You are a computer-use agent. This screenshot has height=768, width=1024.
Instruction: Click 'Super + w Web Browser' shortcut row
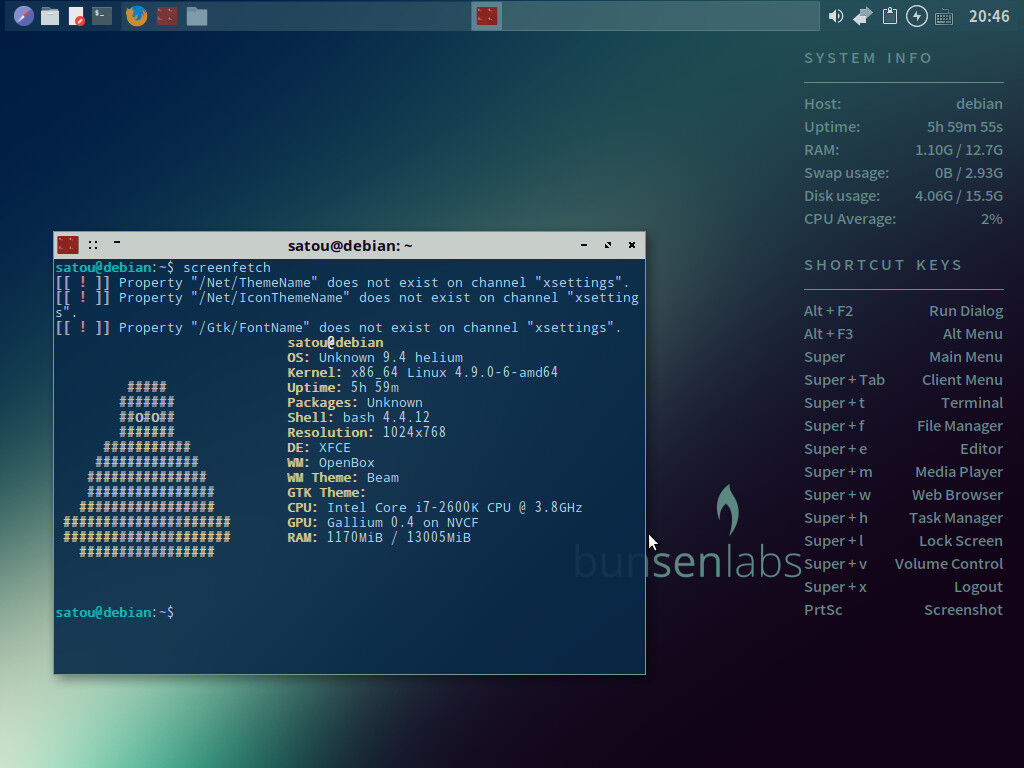pyautogui.click(x=903, y=495)
